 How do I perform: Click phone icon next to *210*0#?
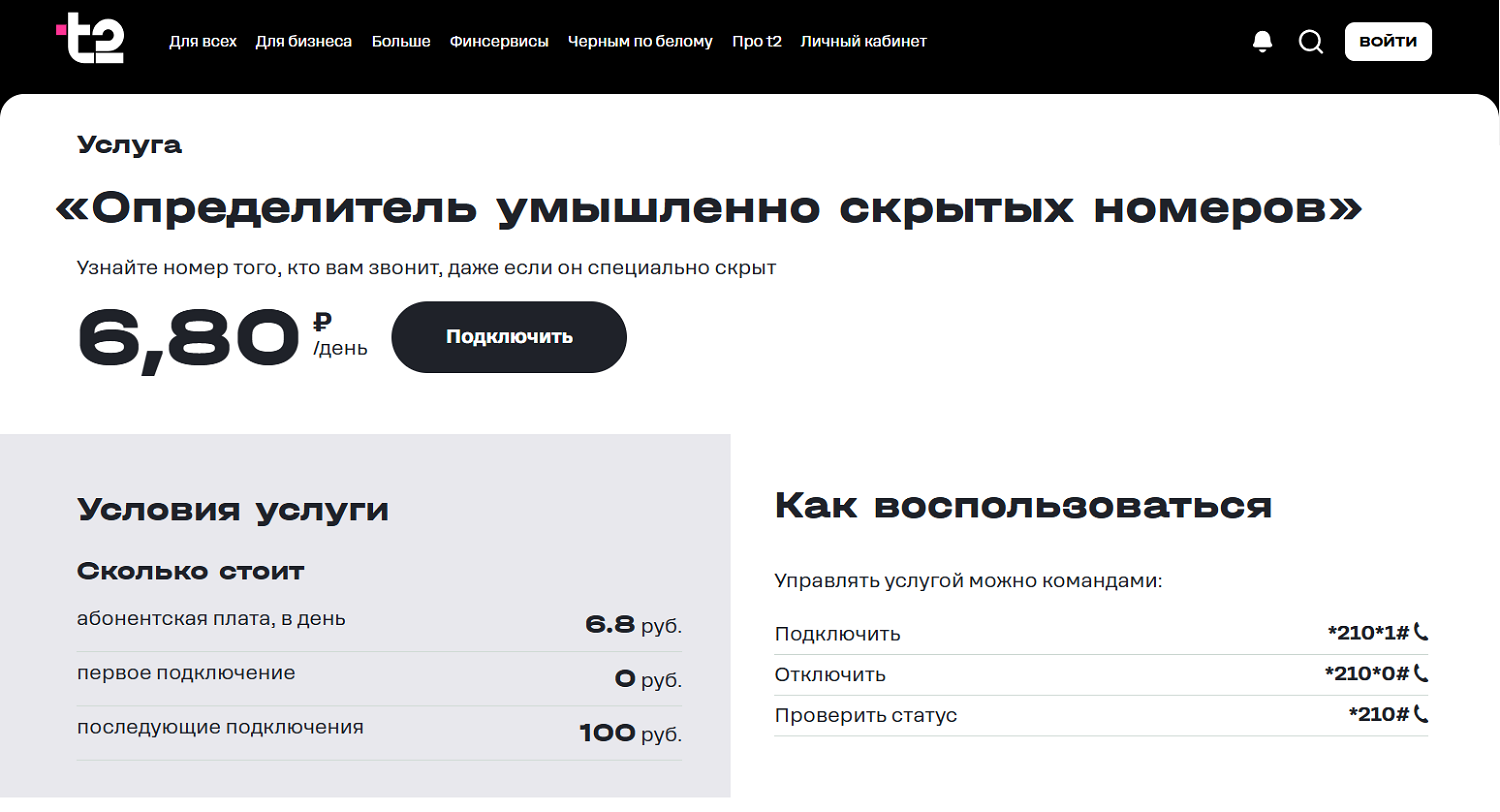pyautogui.click(x=1421, y=674)
